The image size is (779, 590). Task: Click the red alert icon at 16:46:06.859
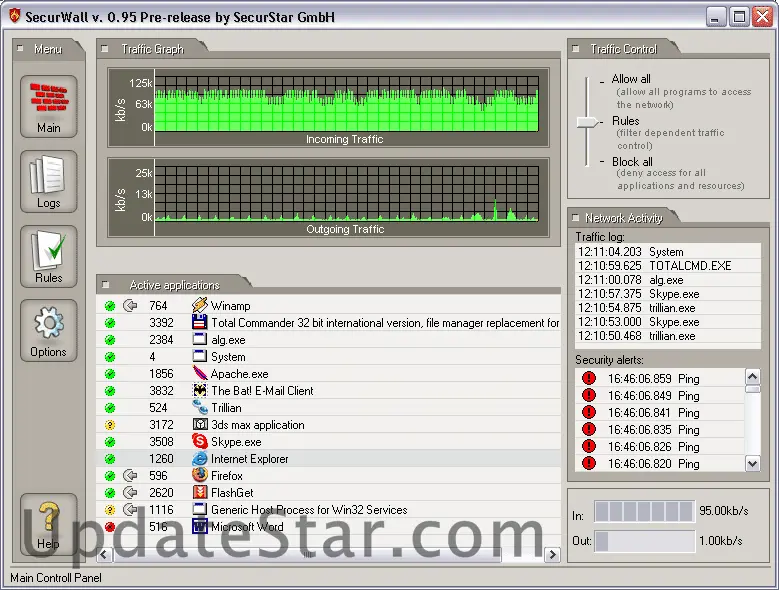pyautogui.click(x=589, y=378)
